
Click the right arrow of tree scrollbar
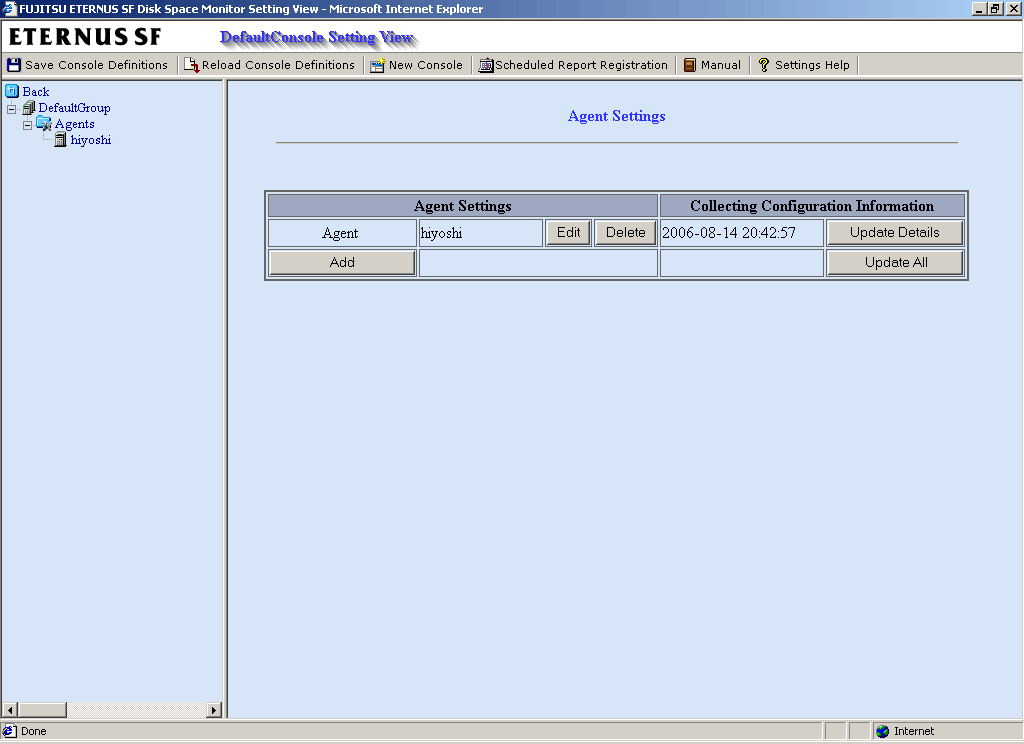click(x=214, y=709)
